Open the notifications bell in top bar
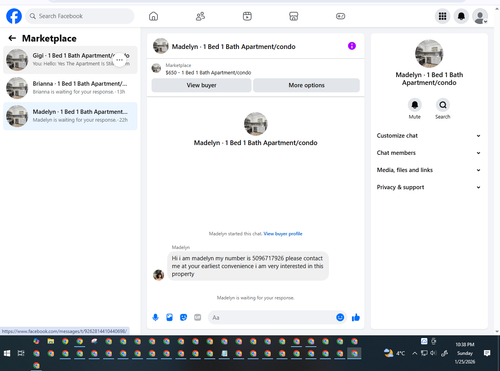Viewport: 500px width, 371px height. pos(461,16)
